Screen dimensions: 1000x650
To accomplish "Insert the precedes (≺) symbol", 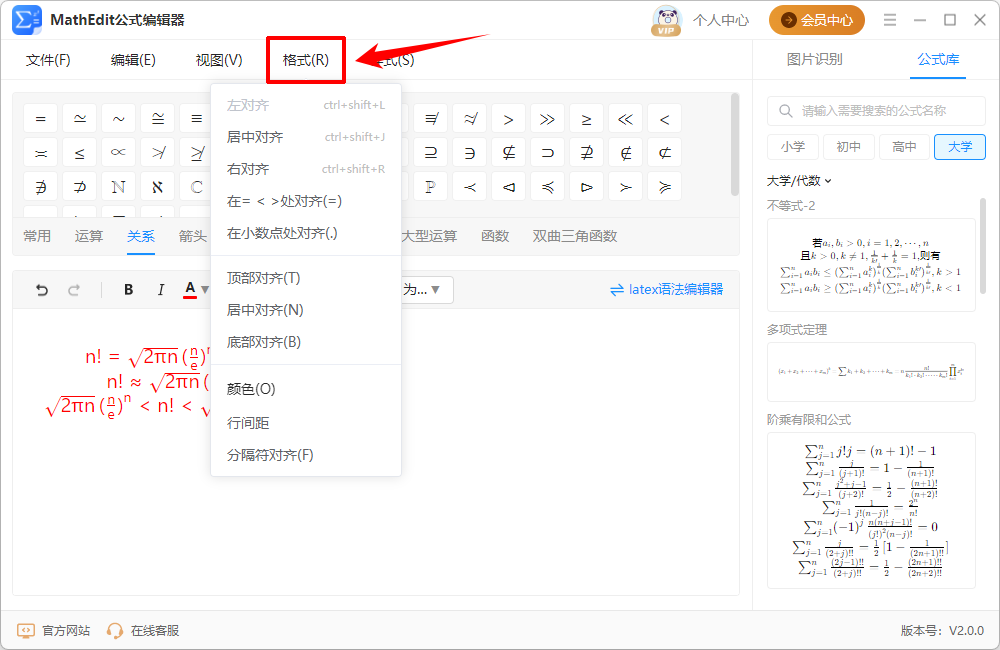I will tap(469, 187).
